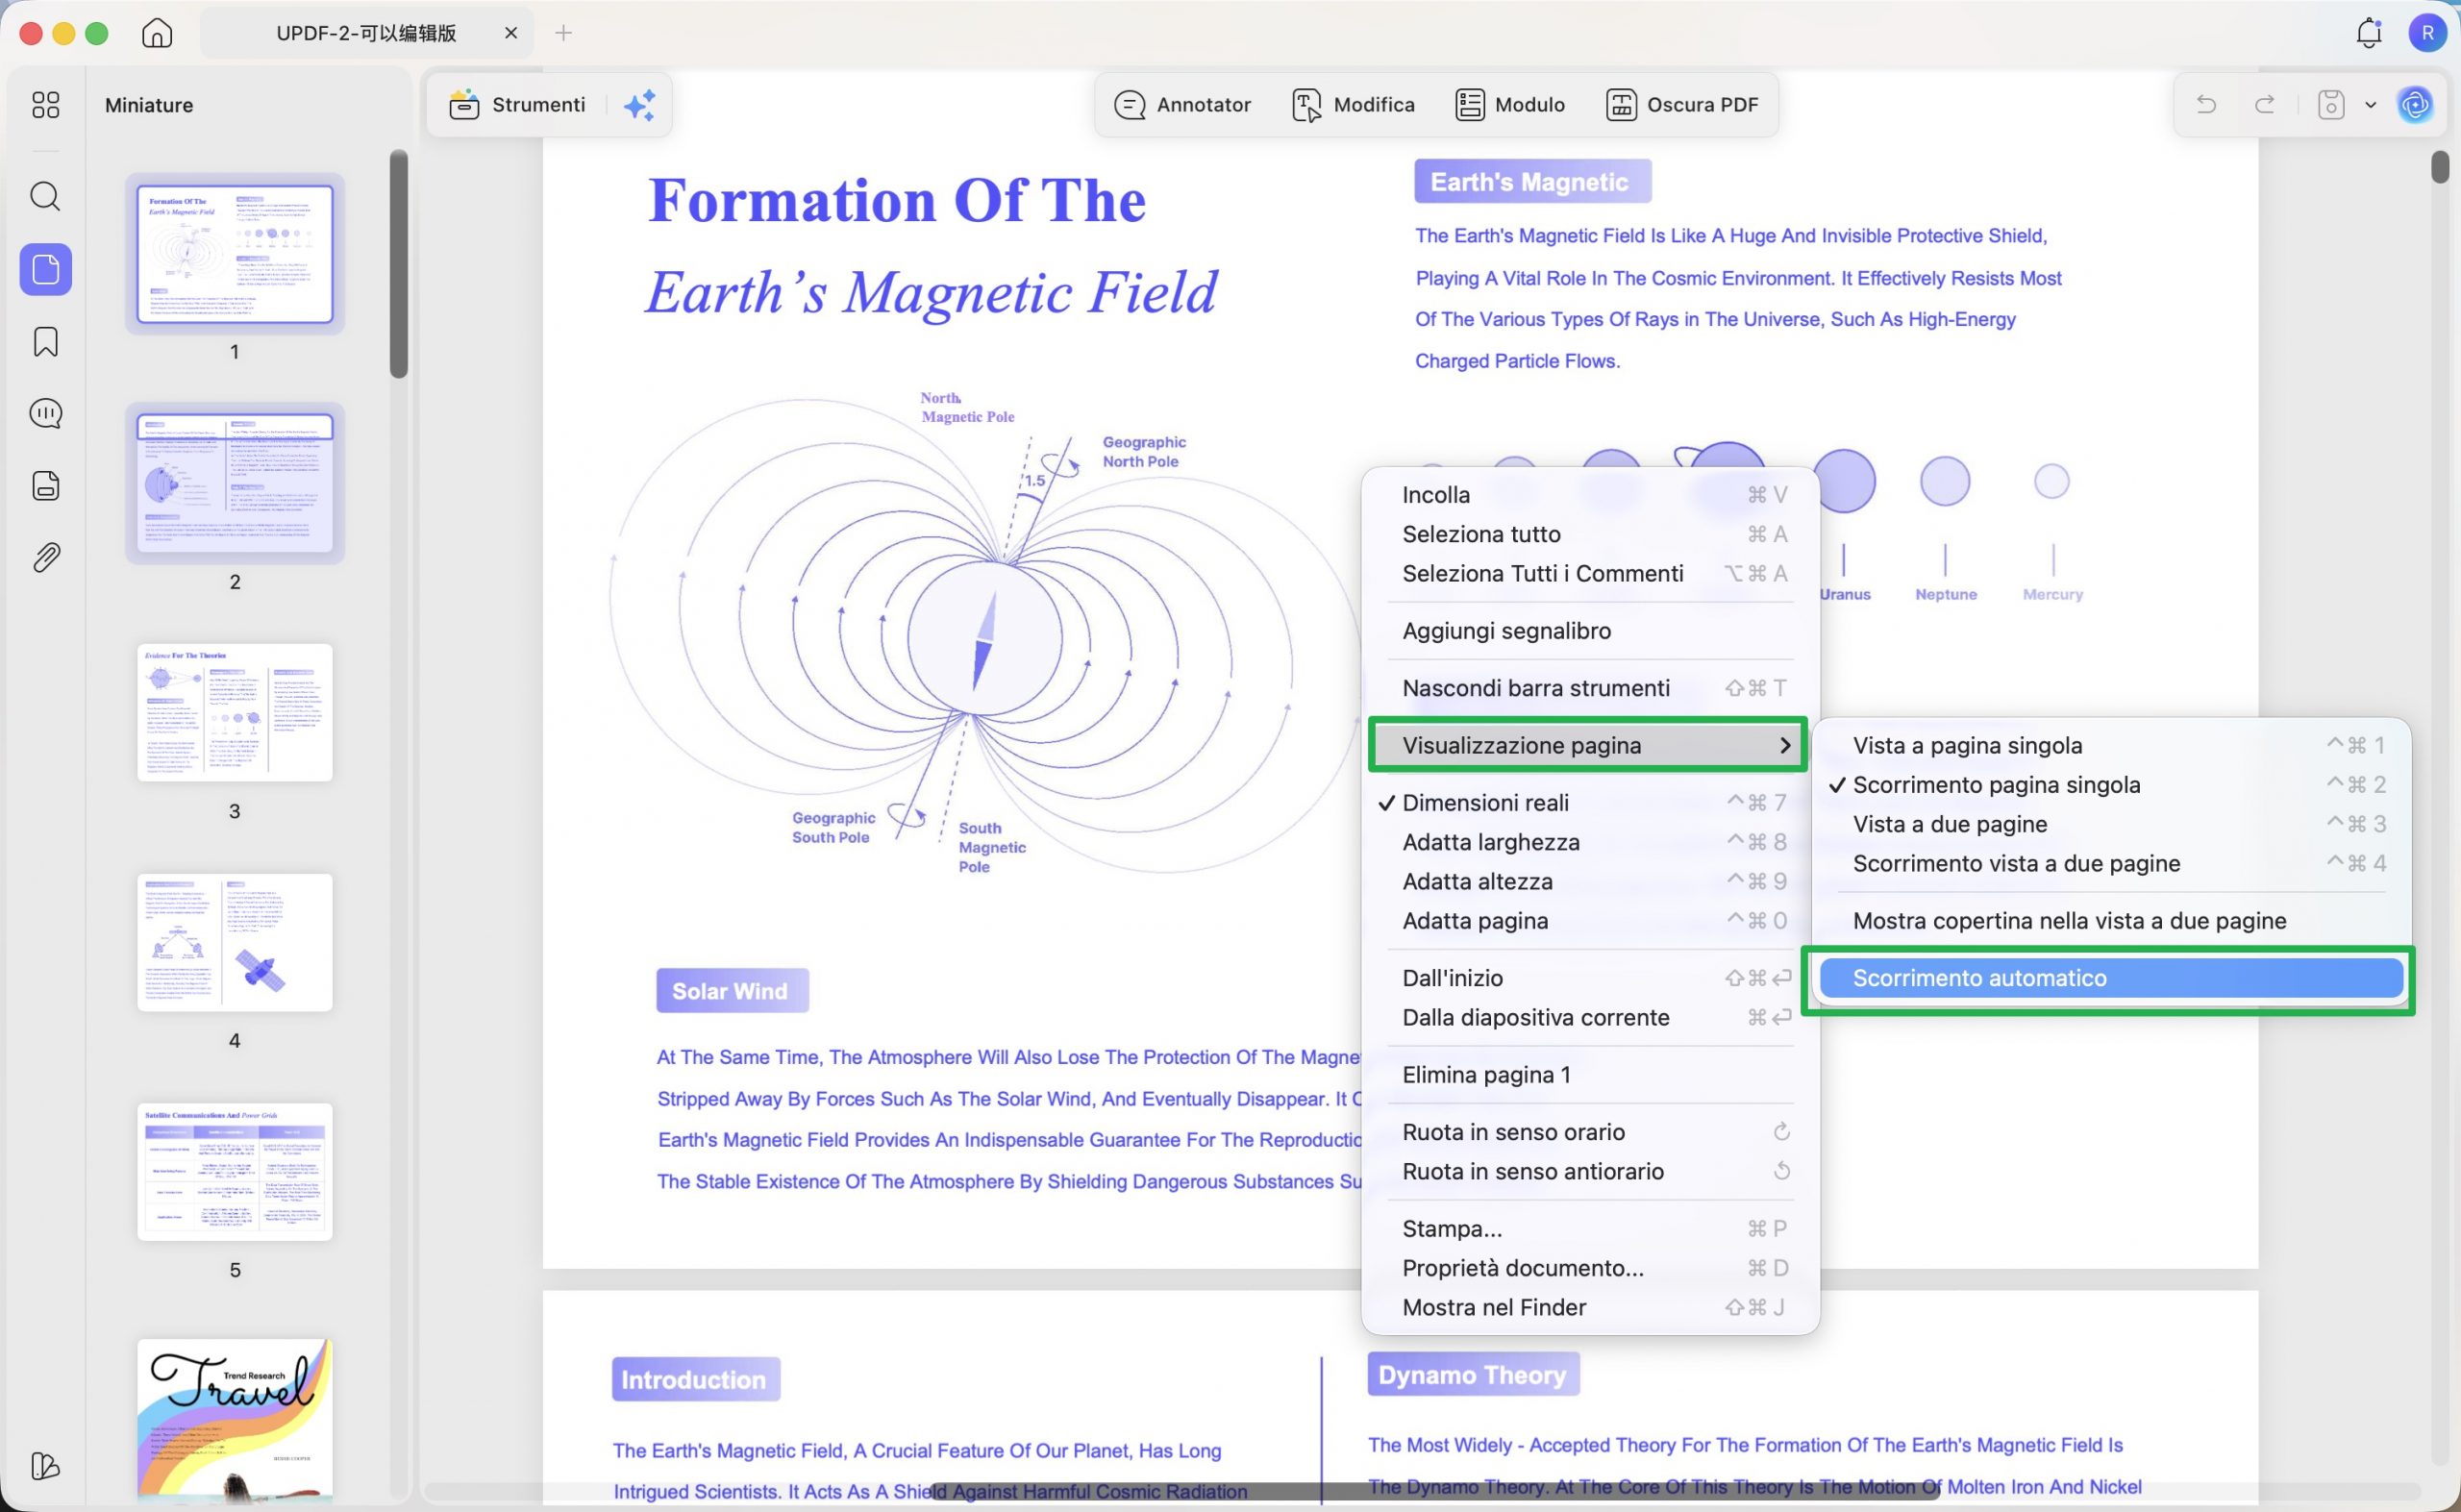Select Adatta pagina zoom option
This screenshot has height=1512, width=2461.
pyautogui.click(x=1590, y=920)
